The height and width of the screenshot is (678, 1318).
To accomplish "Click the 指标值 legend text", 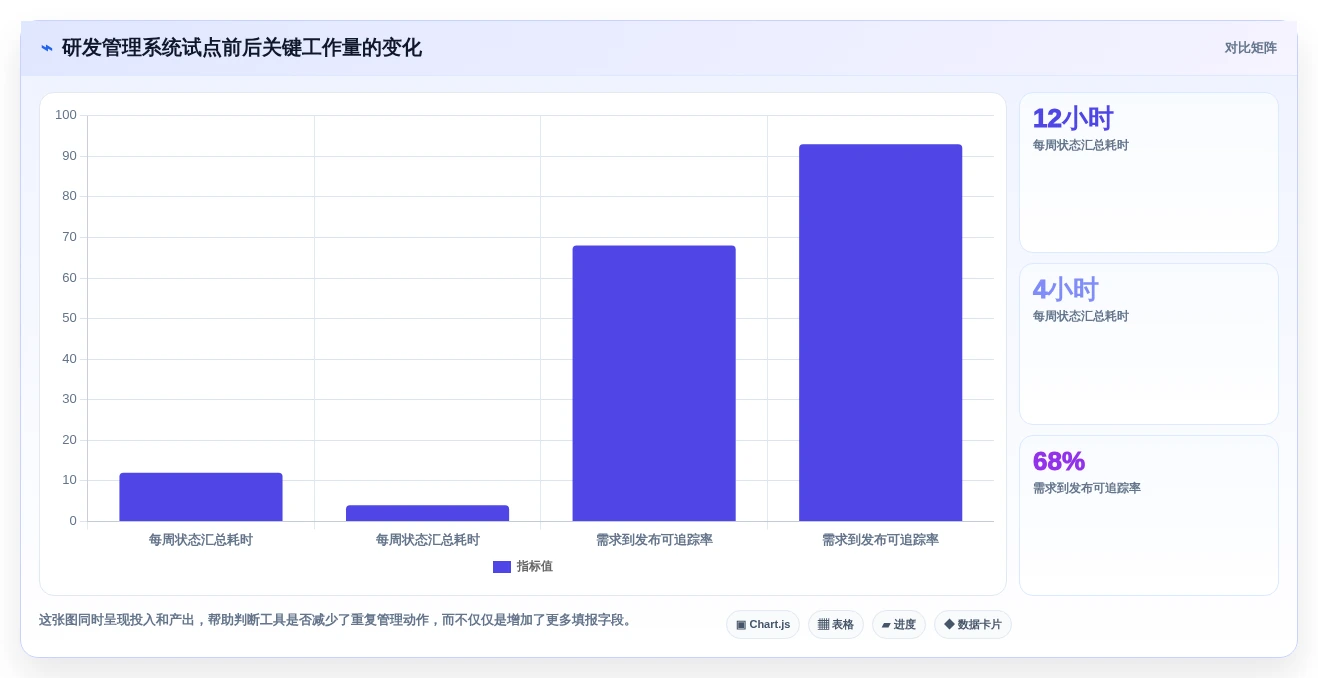I will [535, 567].
